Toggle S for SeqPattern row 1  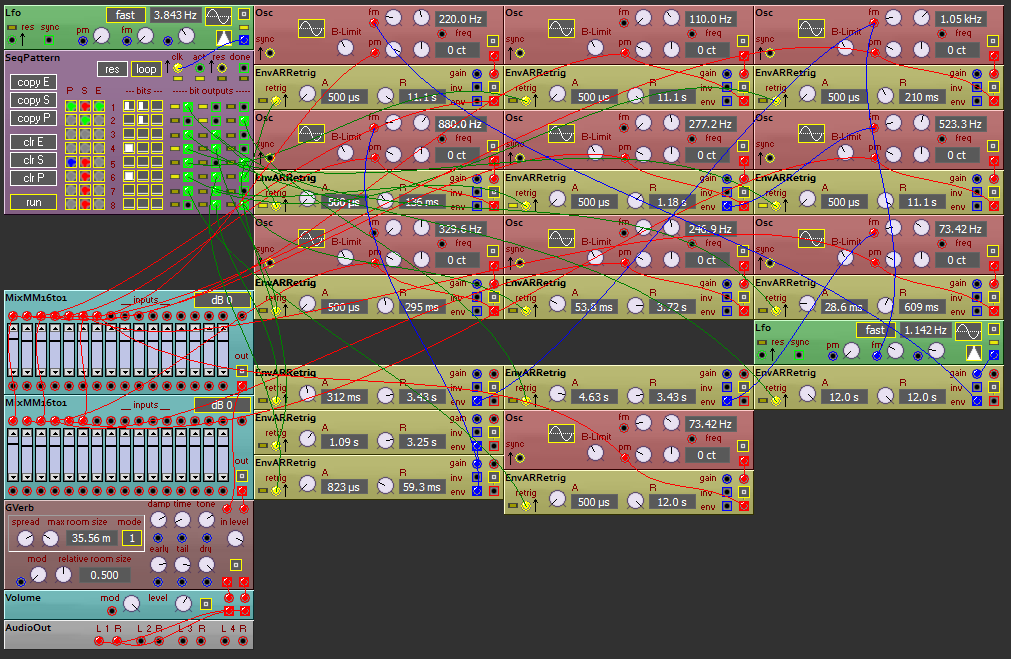[x=85, y=106]
